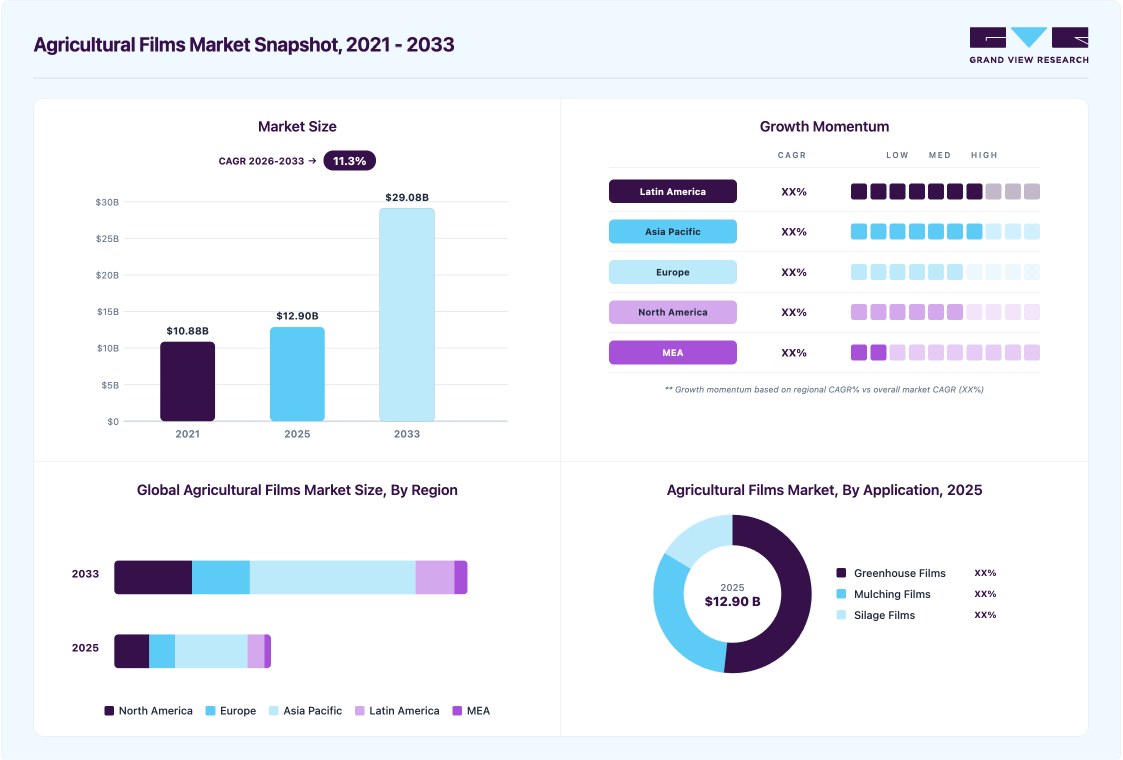The width and height of the screenshot is (1123, 760).
Task: Click the Latin America region pill
Action: tap(673, 191)
